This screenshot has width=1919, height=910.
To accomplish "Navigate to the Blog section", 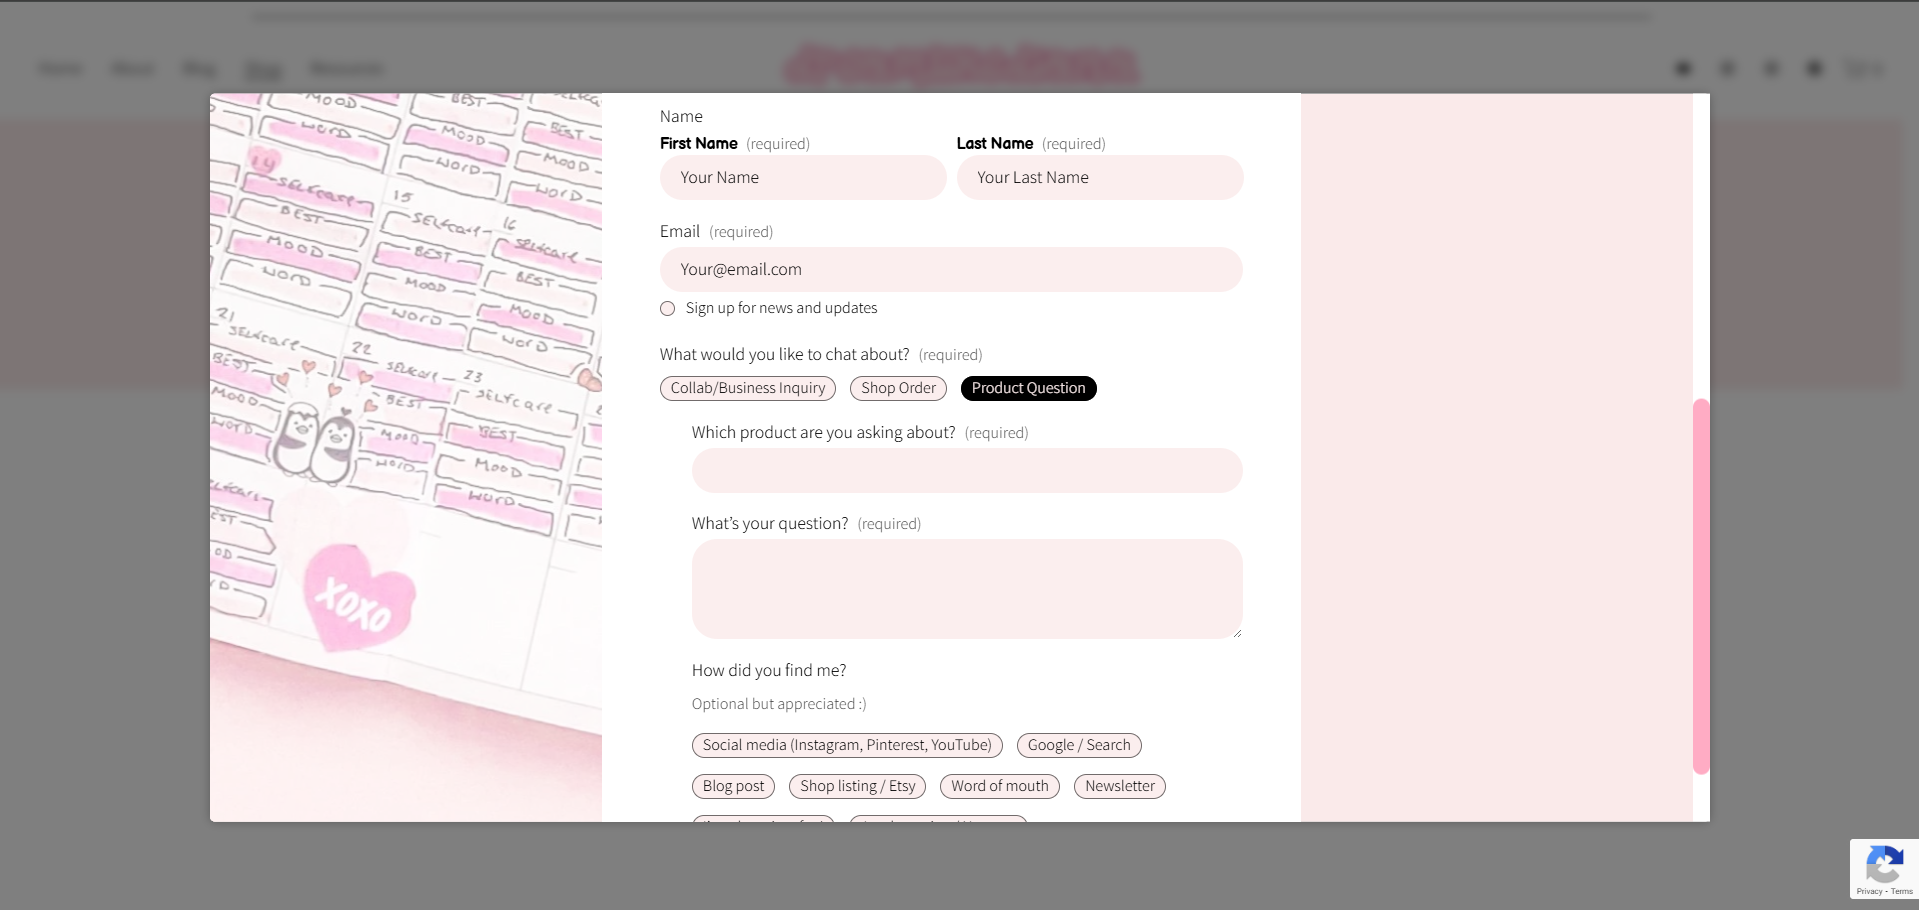I will pos(198,68).
